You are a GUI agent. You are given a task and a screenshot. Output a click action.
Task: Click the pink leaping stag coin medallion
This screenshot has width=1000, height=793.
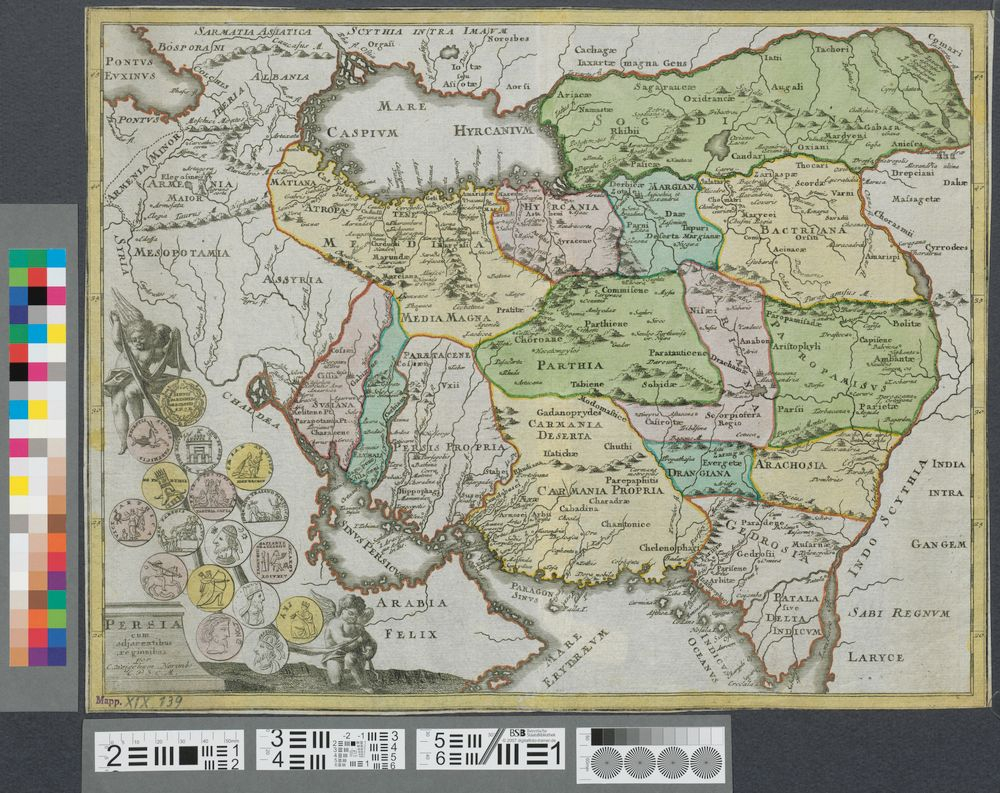click(149, 440)
